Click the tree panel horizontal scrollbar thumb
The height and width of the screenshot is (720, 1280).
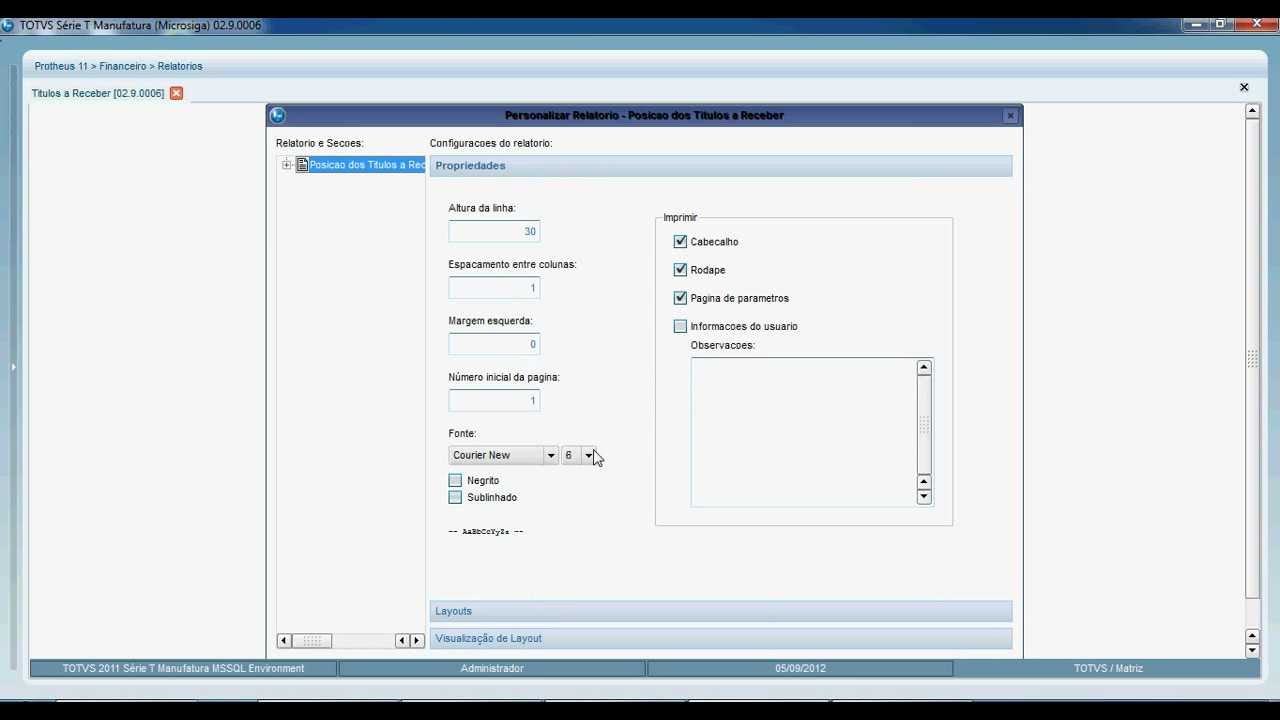(x=312, y=640)
